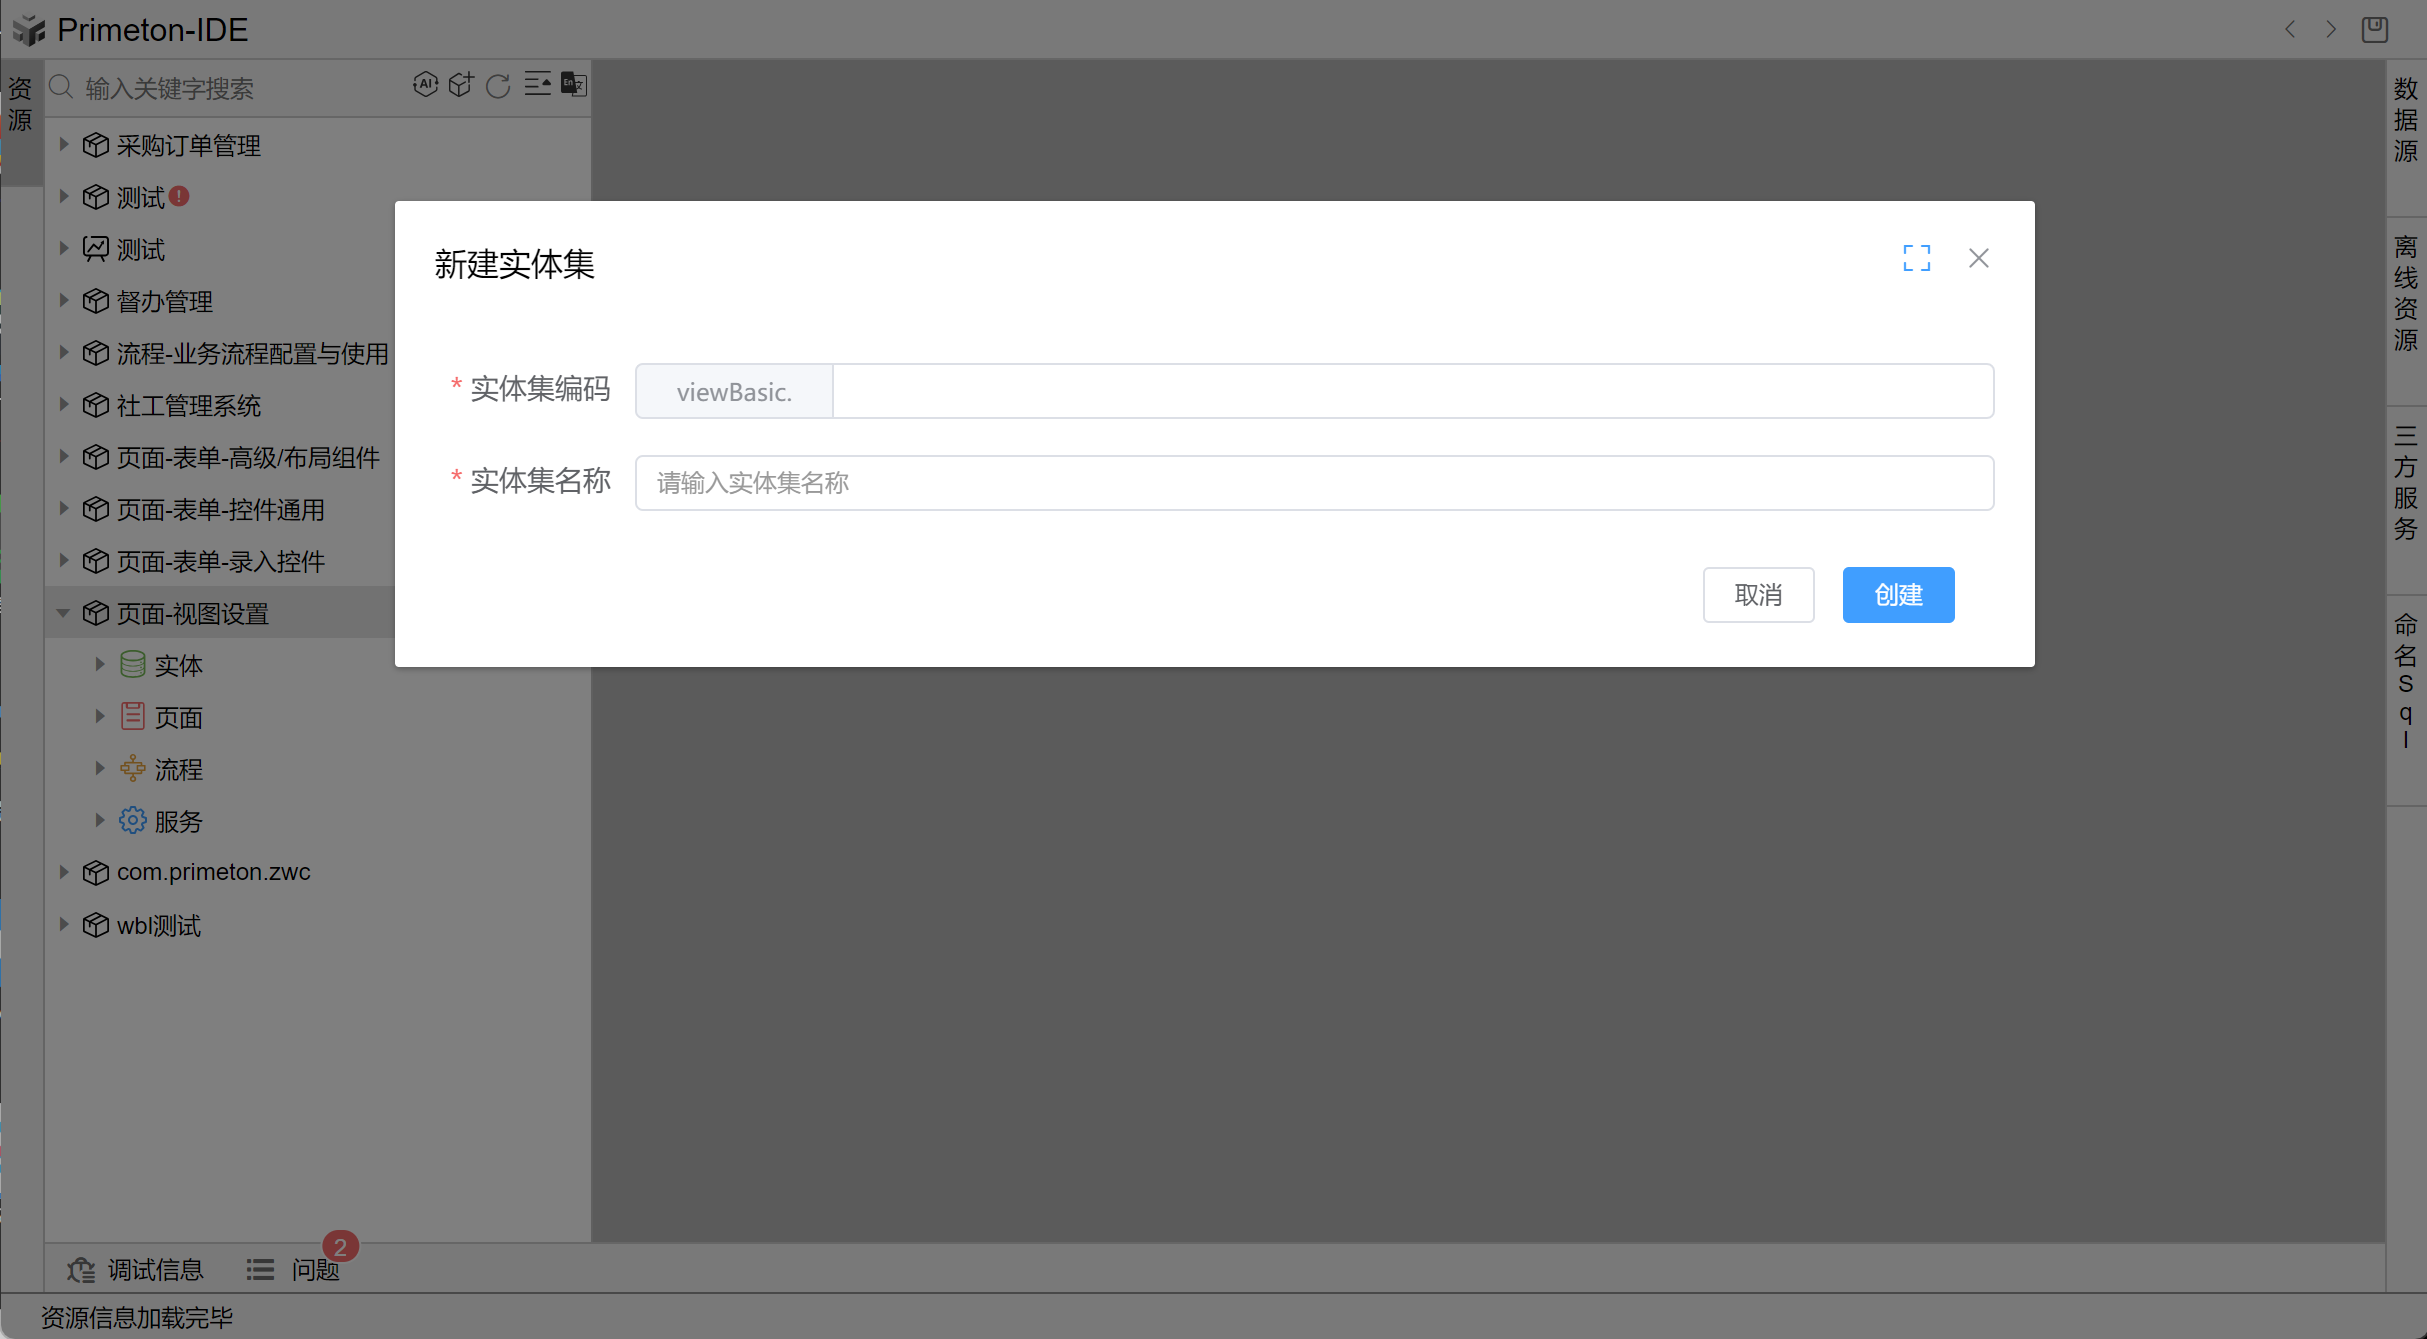Expand the 采购订单管理 tree node
The image size is (2427, 1339).
(63, 145)
